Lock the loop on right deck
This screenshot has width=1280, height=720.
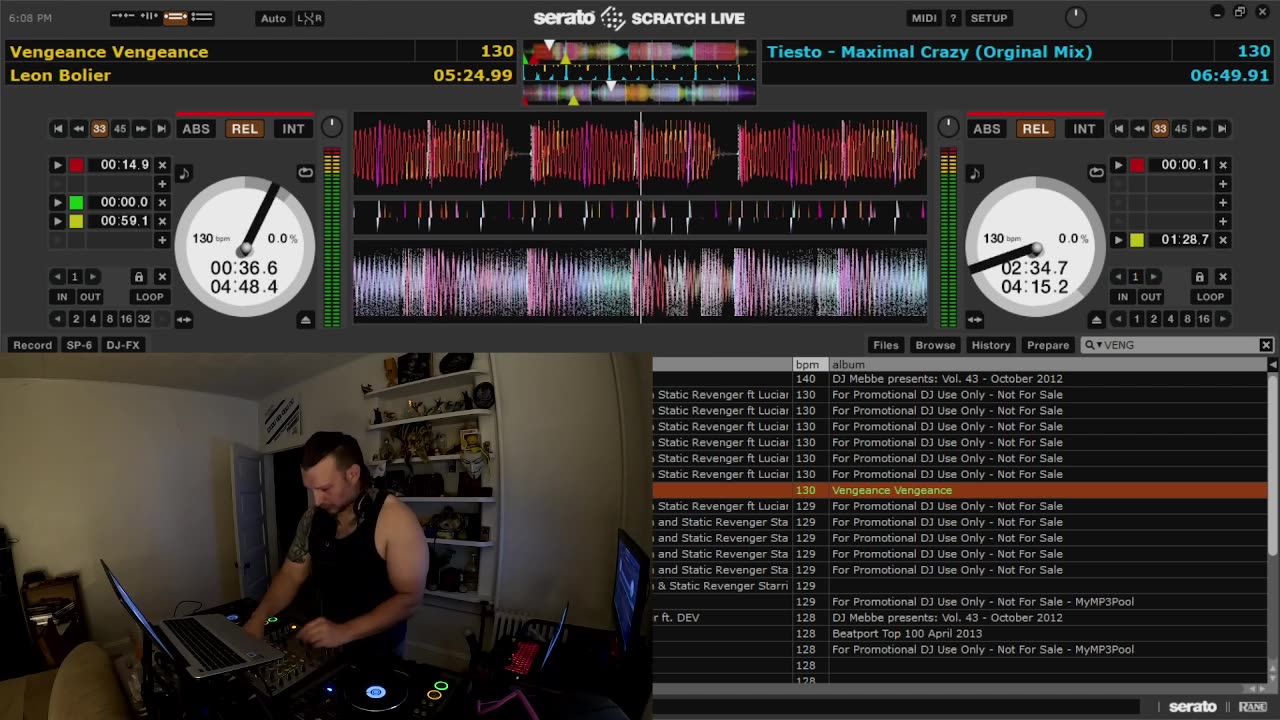tap(1200, 277)
